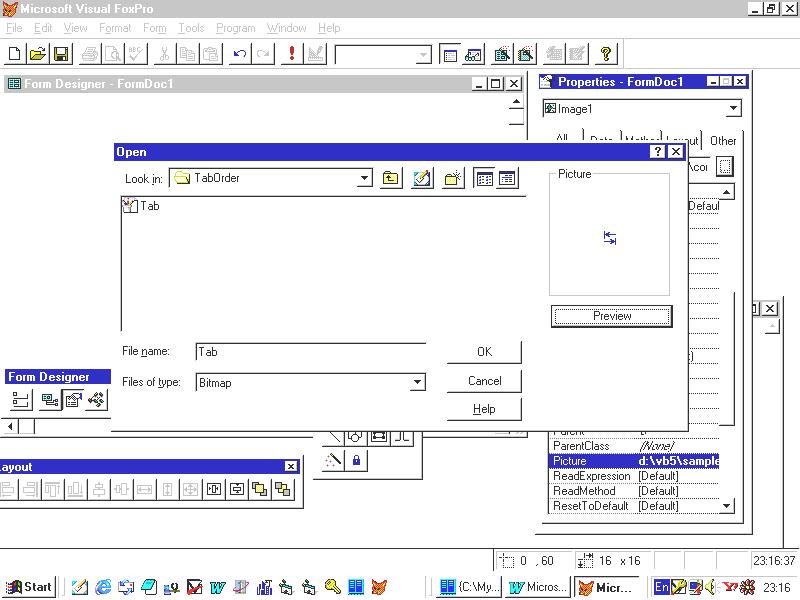This screenshot has height=600, width=800.
Task: Click Internet Explorer icon in quick launch
Action: point(104,587)
